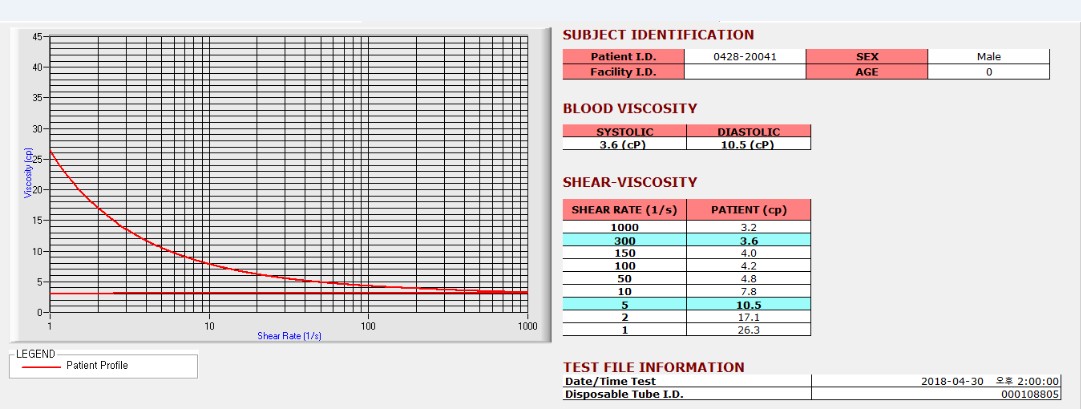Click the Patient I.D. label cell
Screen dimensions: 1081x409
pos(624,57)
